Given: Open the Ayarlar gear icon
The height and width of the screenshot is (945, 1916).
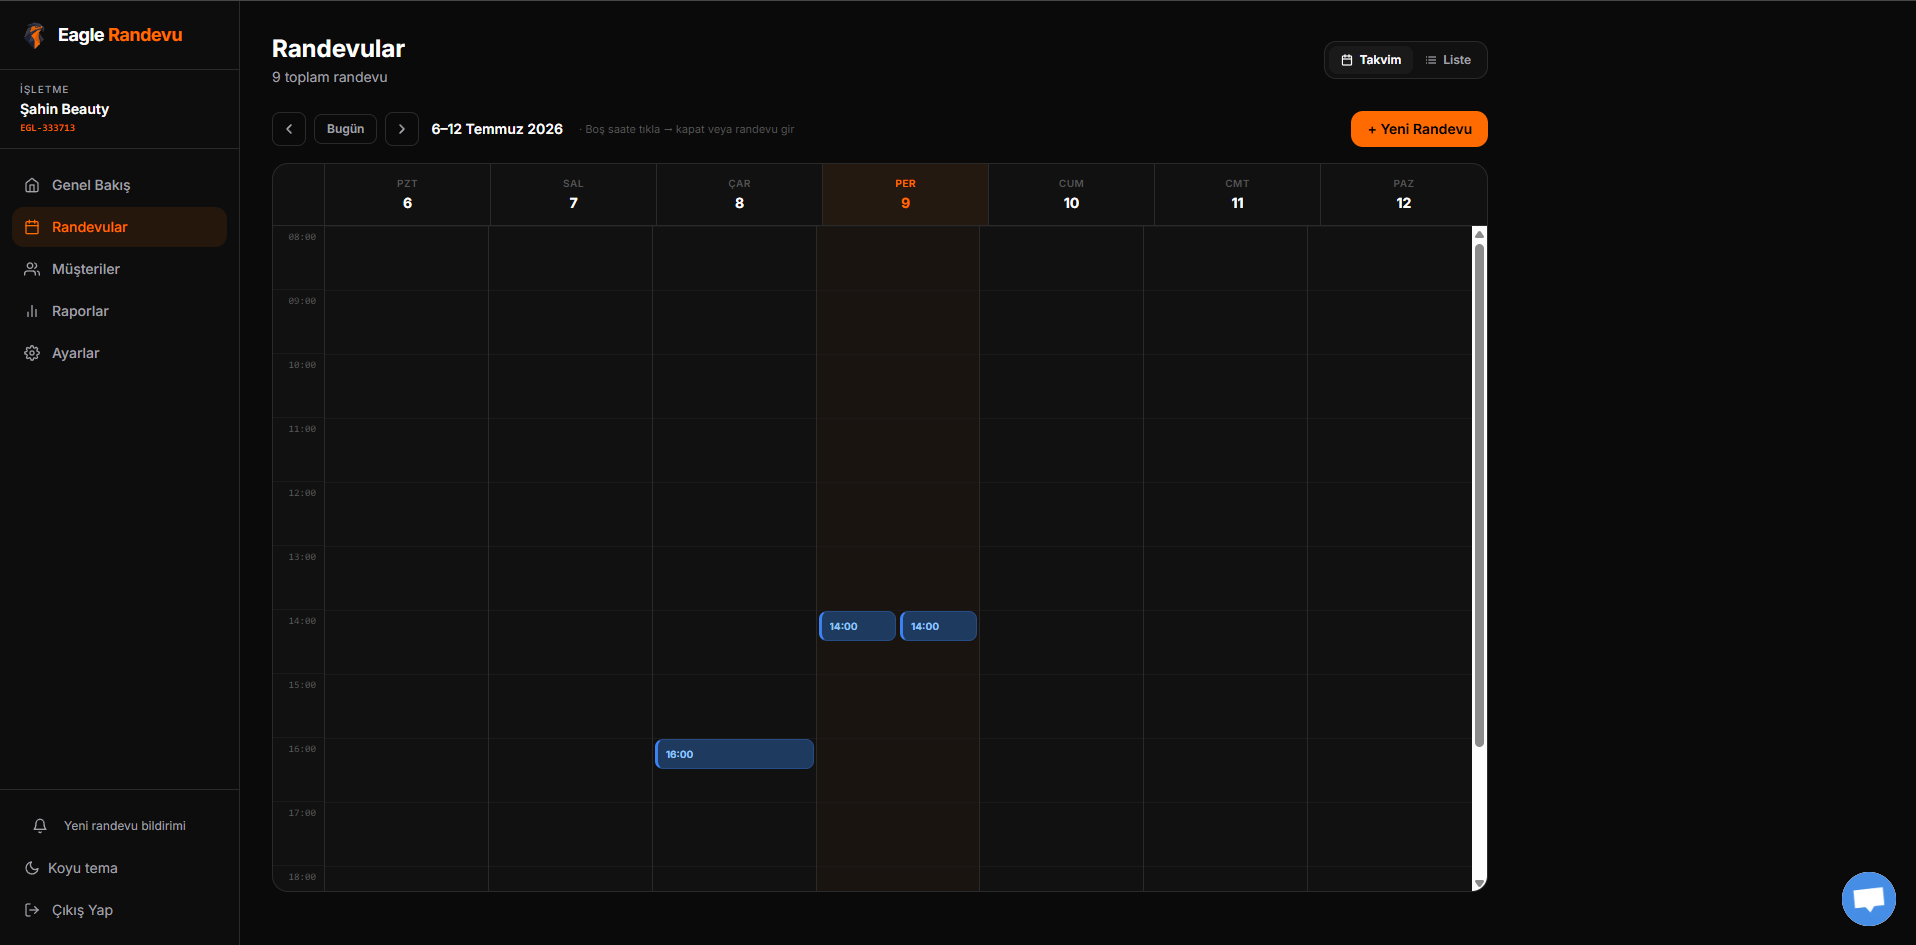Looking at the screenshot, I should [32, 353].
